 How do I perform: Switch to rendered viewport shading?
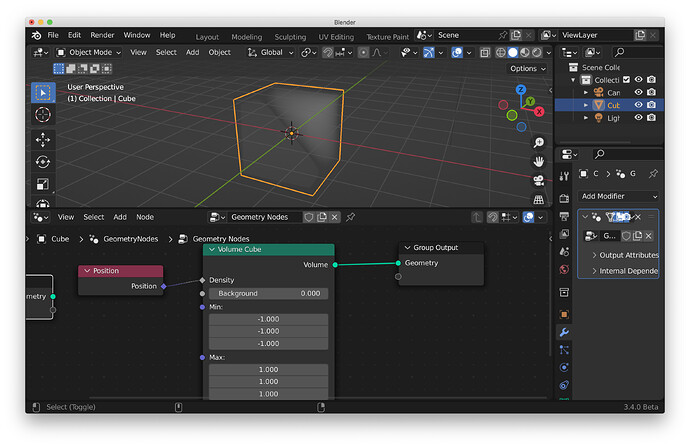[537, 52]
